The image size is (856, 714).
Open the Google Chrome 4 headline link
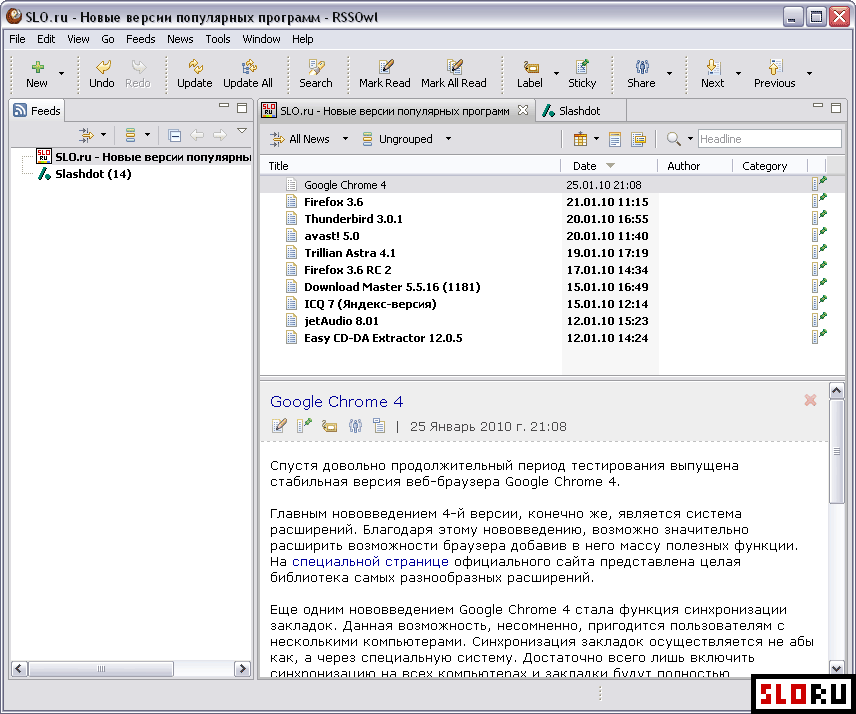[x=336, y=401]
